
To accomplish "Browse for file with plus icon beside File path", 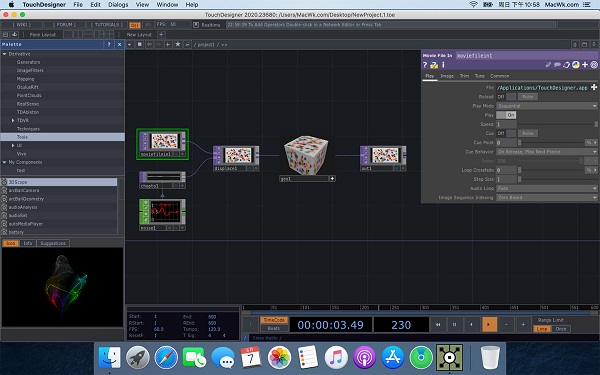I will click(594, 87).
